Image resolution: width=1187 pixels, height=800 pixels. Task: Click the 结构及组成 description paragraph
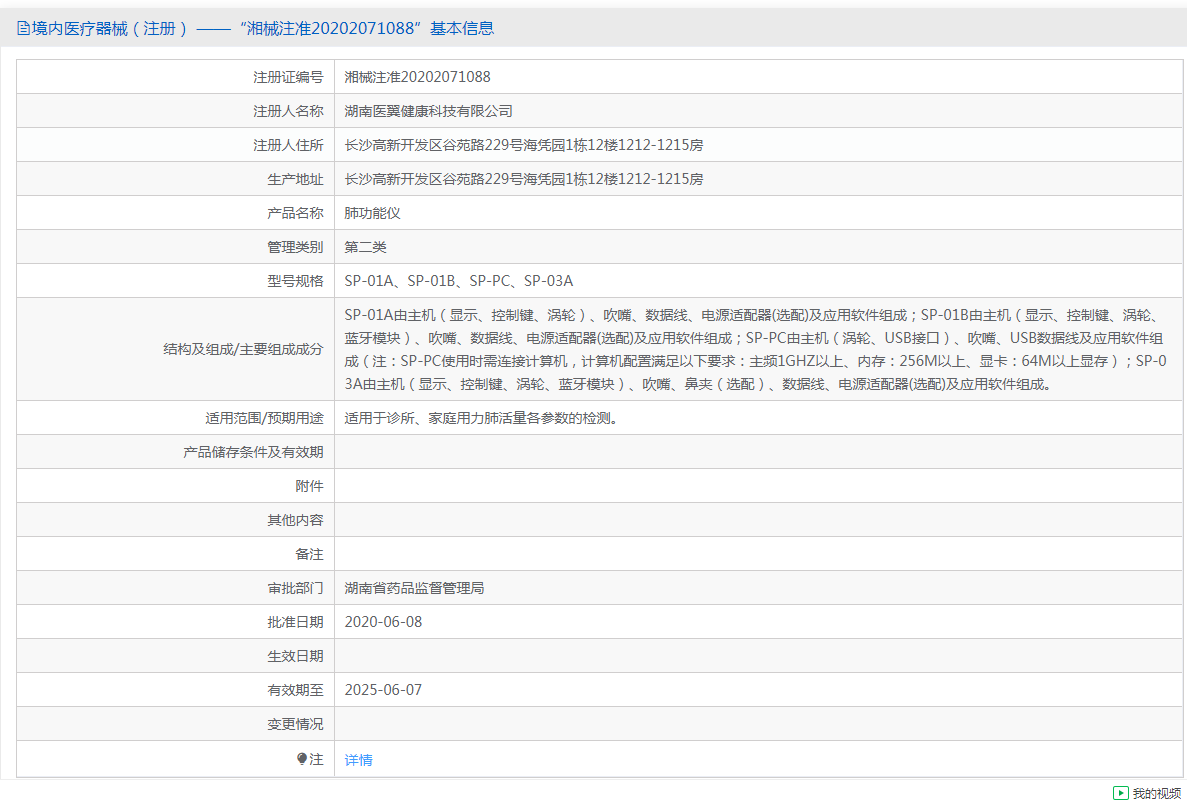[754, 349]
